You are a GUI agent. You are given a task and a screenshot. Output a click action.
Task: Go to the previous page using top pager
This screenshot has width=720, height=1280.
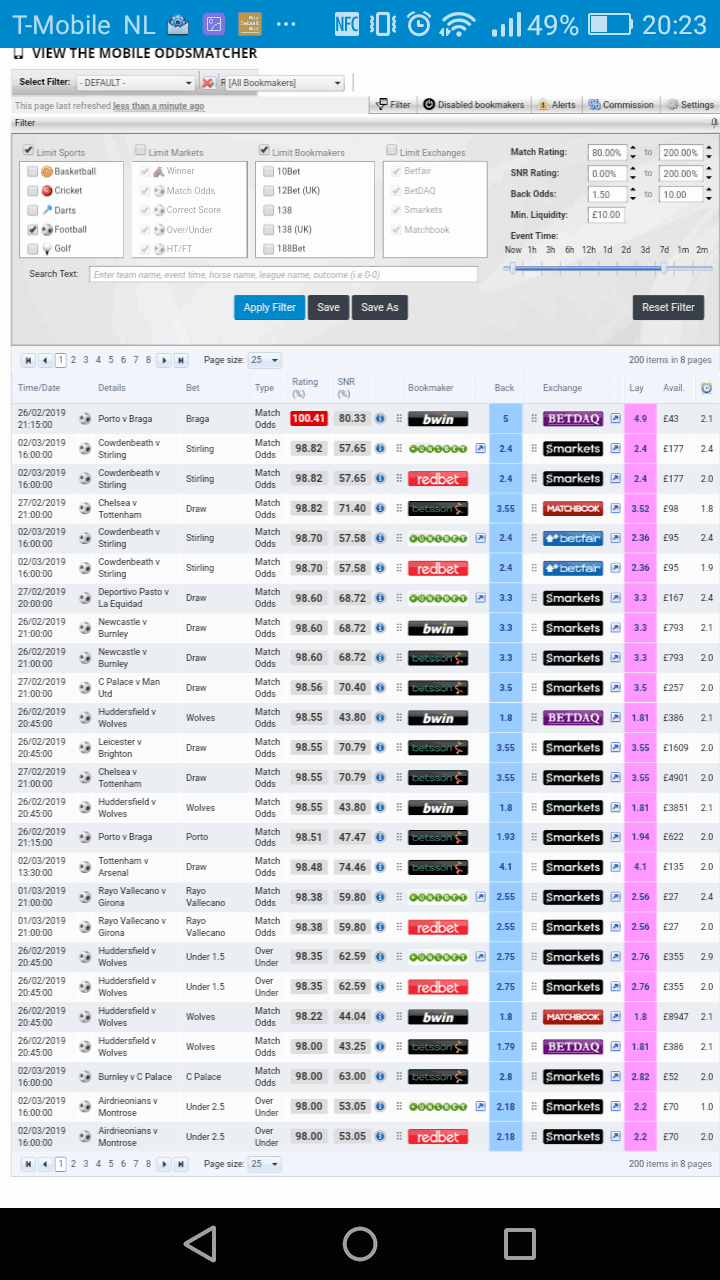(x=45, y=360)
